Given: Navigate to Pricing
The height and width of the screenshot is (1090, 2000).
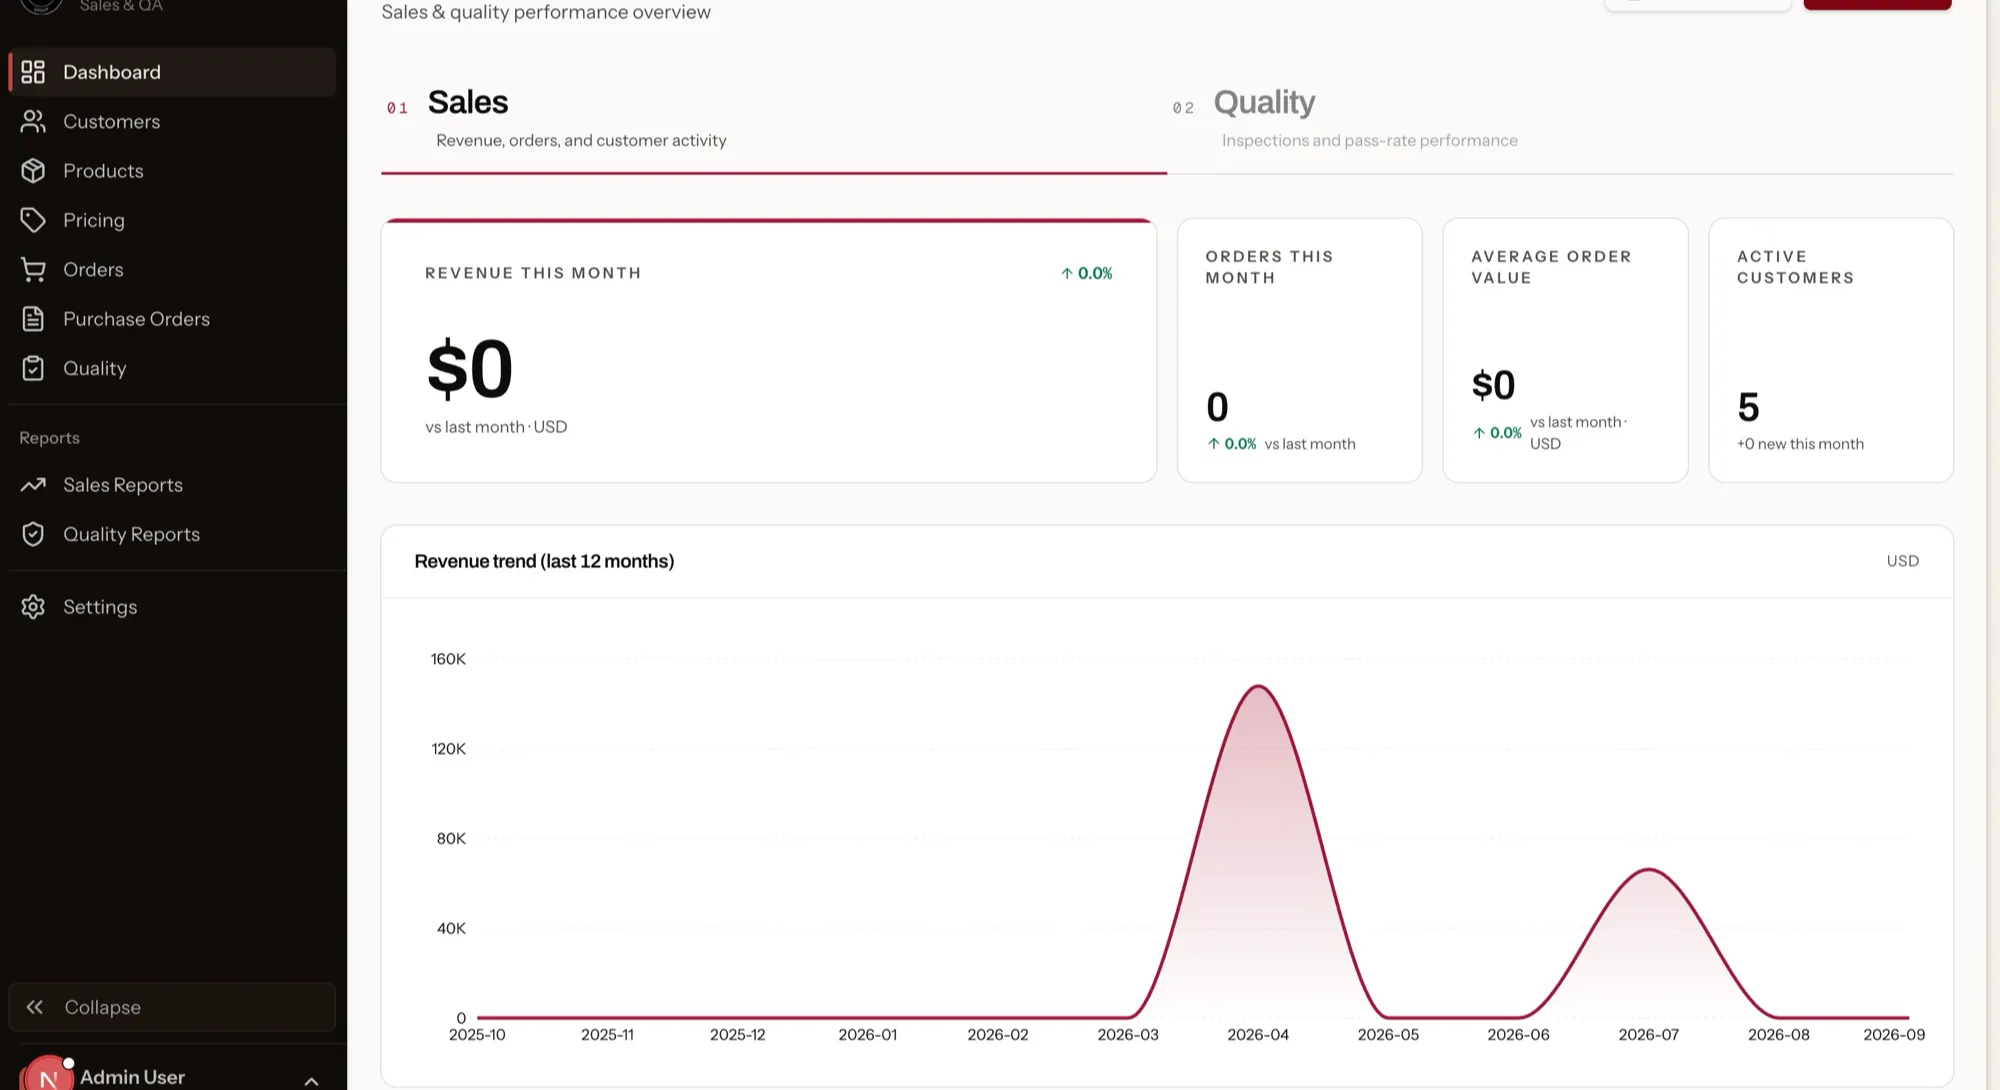Looking at the screenshot, I should pos(172,220).
